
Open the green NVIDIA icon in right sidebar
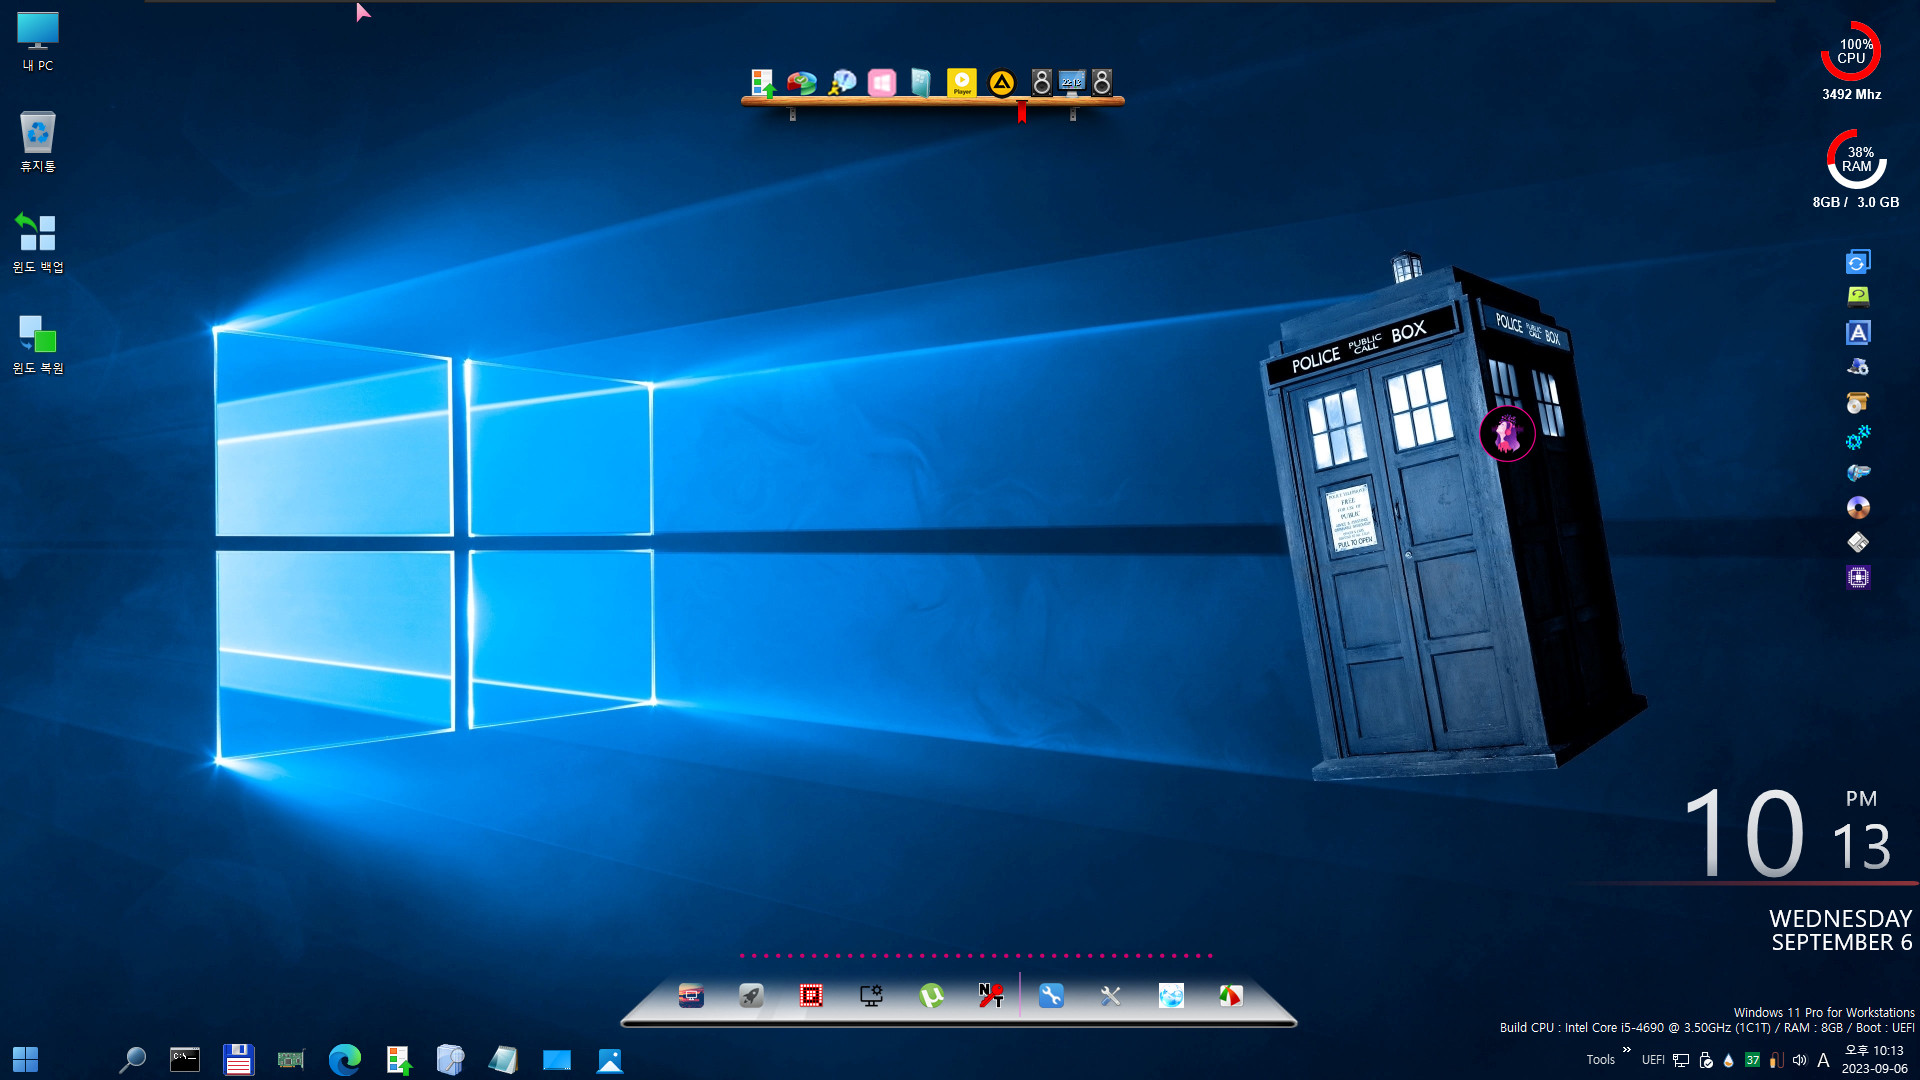click(x=1858, y=296)
